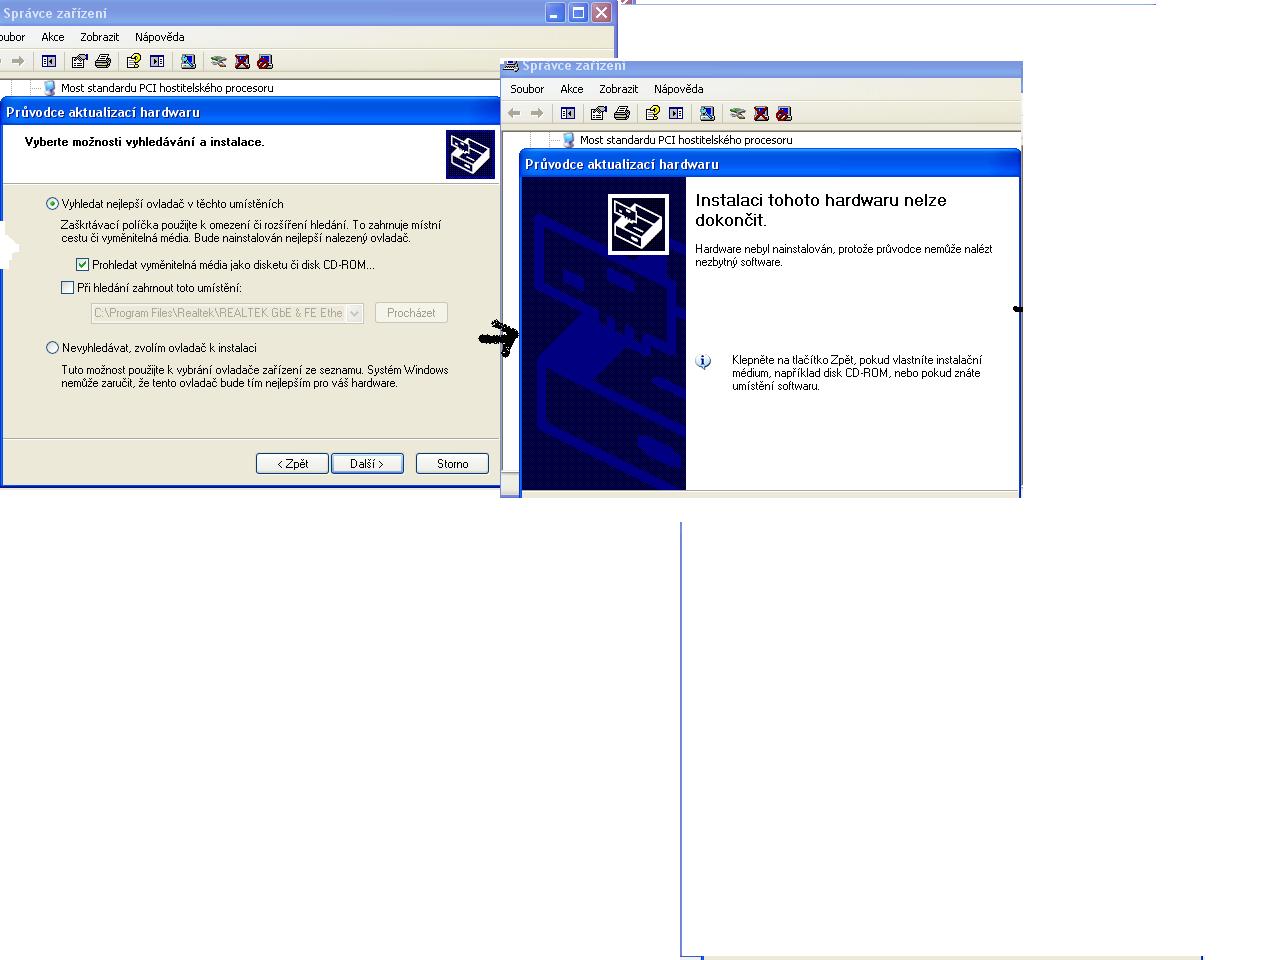The height and width of the screenshot is (960, 1280).
Task: Scan for hardware changes in left window toolbar
Action: [x=188, y=61]
